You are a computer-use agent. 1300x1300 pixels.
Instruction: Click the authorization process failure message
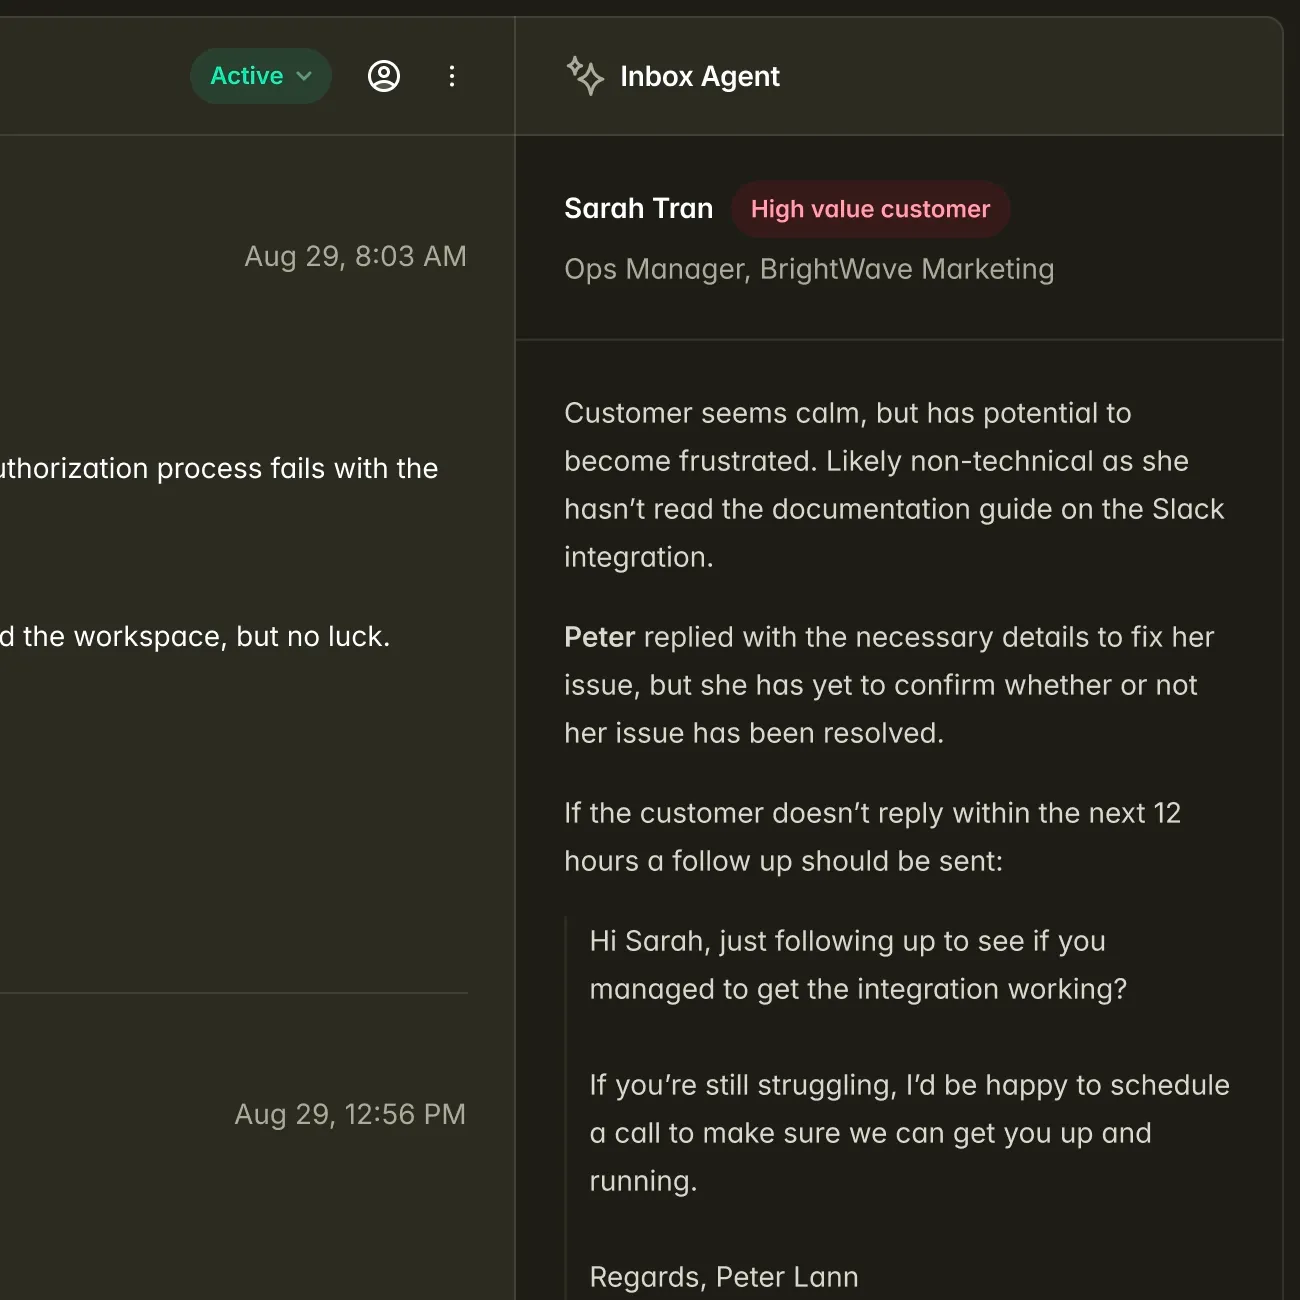(219, 468)
